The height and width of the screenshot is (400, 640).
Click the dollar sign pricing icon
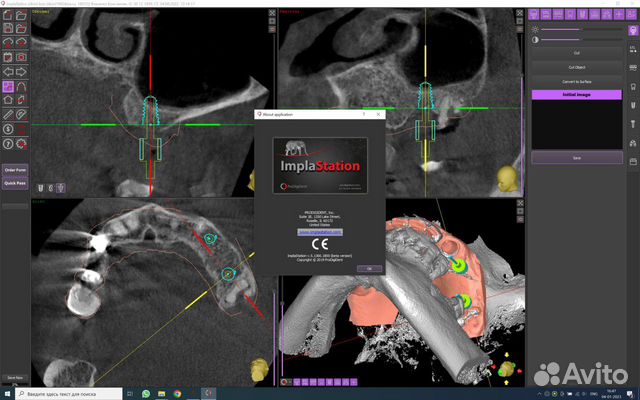(x=9, y=129)
